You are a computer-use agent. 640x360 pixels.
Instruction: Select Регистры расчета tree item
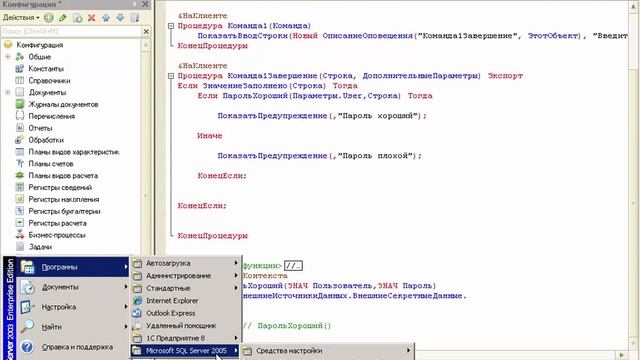pyautogui.click(x=58, y=223)
